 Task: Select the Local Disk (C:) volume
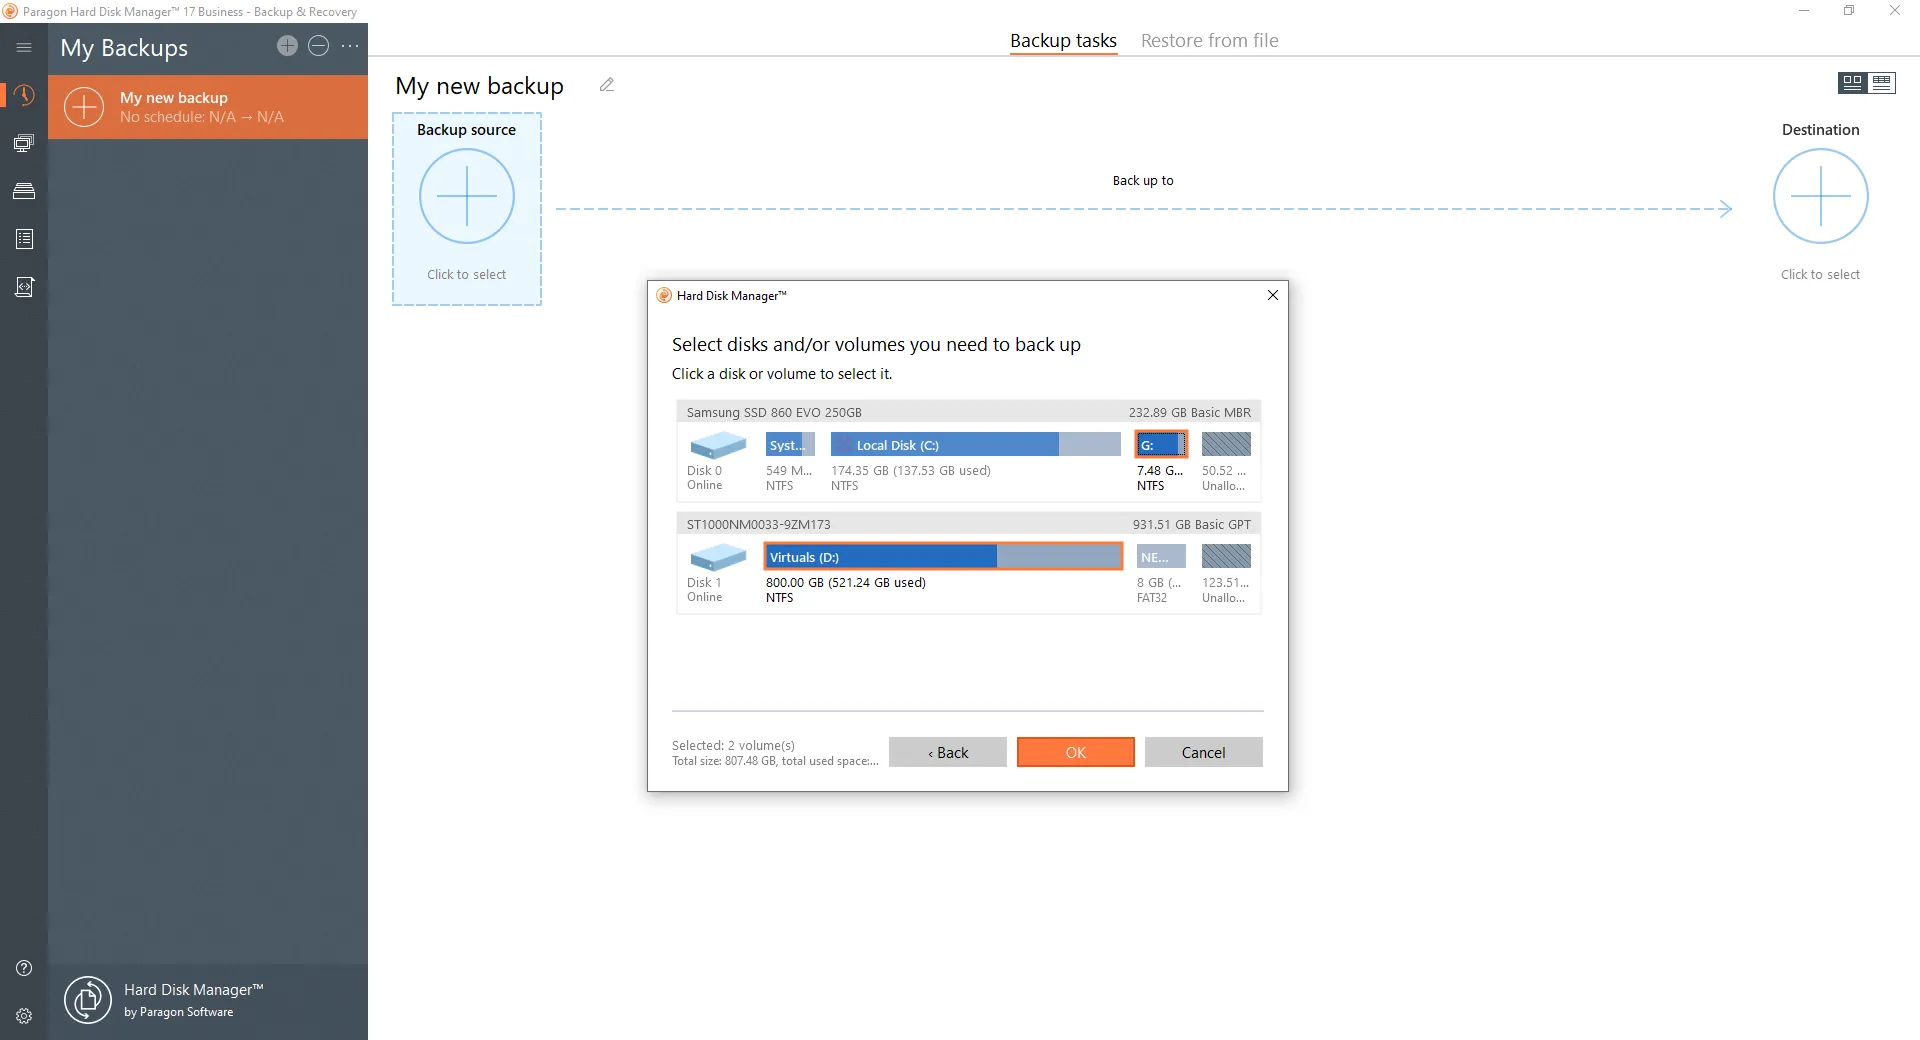974,445
